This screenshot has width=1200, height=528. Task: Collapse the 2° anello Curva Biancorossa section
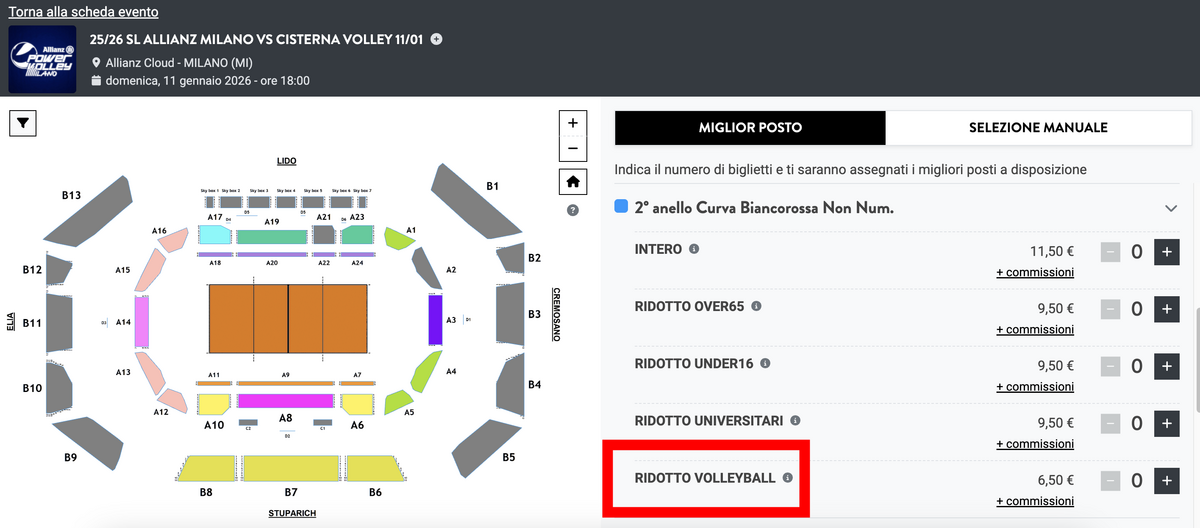click(1171, 208)
